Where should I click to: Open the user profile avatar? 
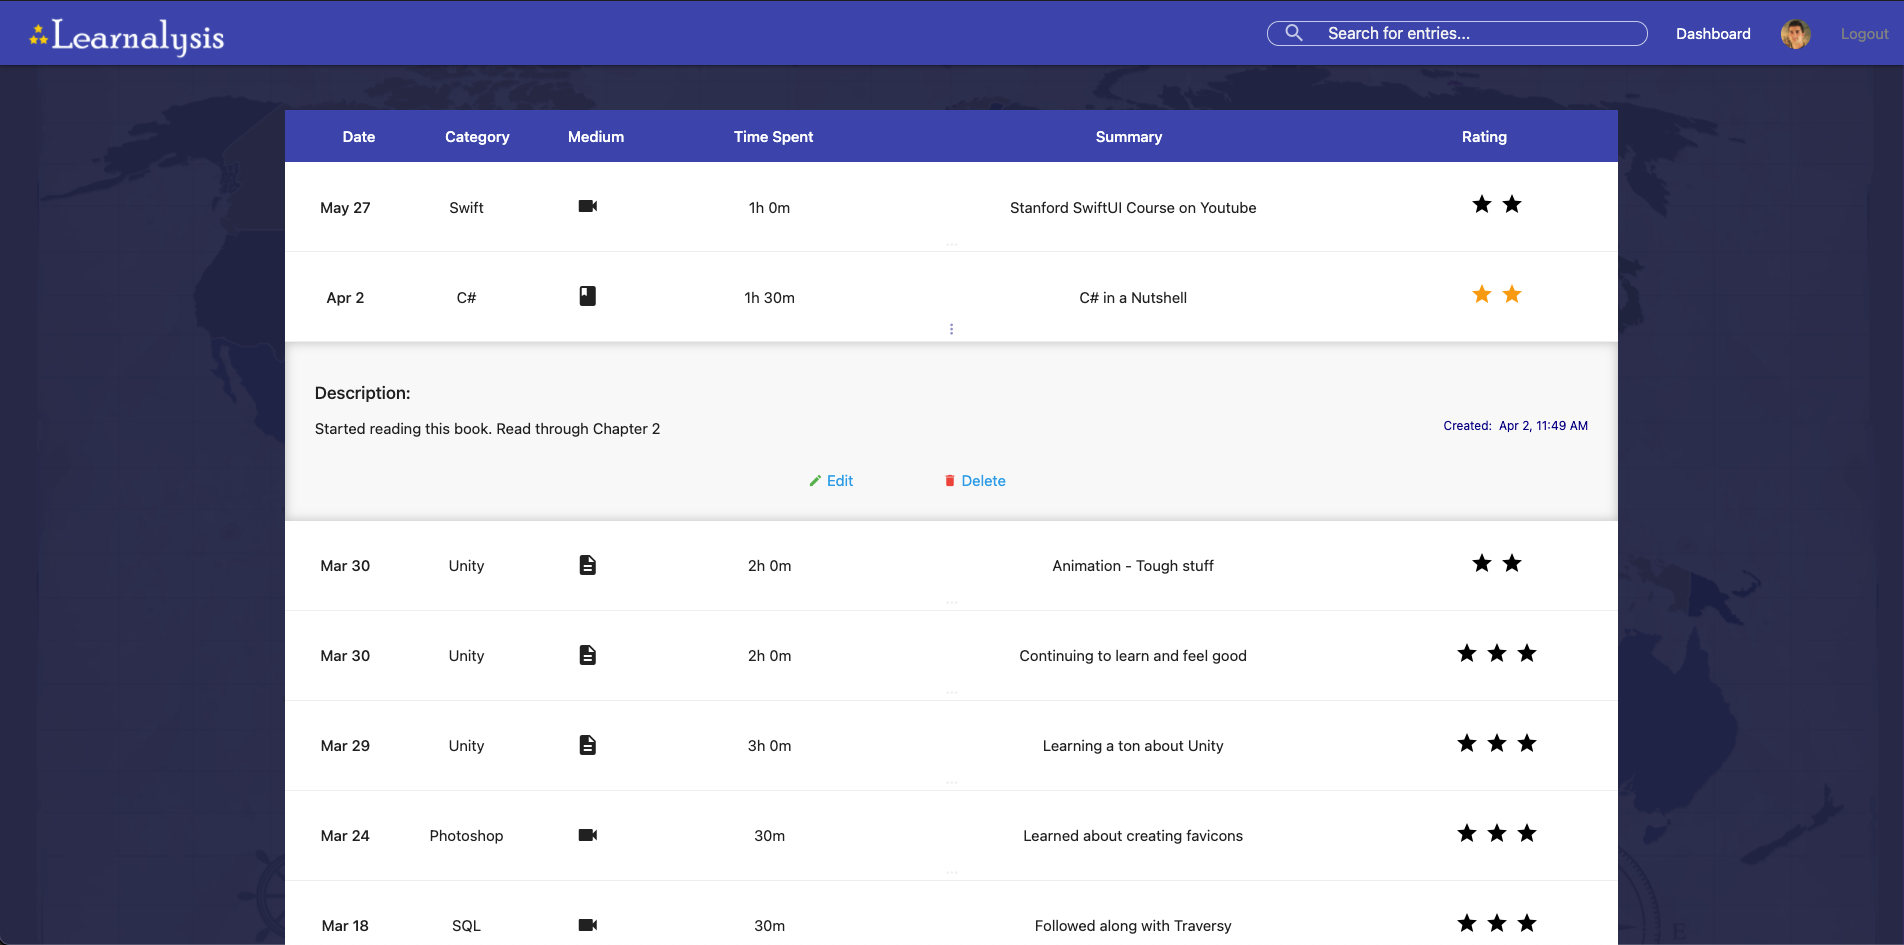point(1795,34)
